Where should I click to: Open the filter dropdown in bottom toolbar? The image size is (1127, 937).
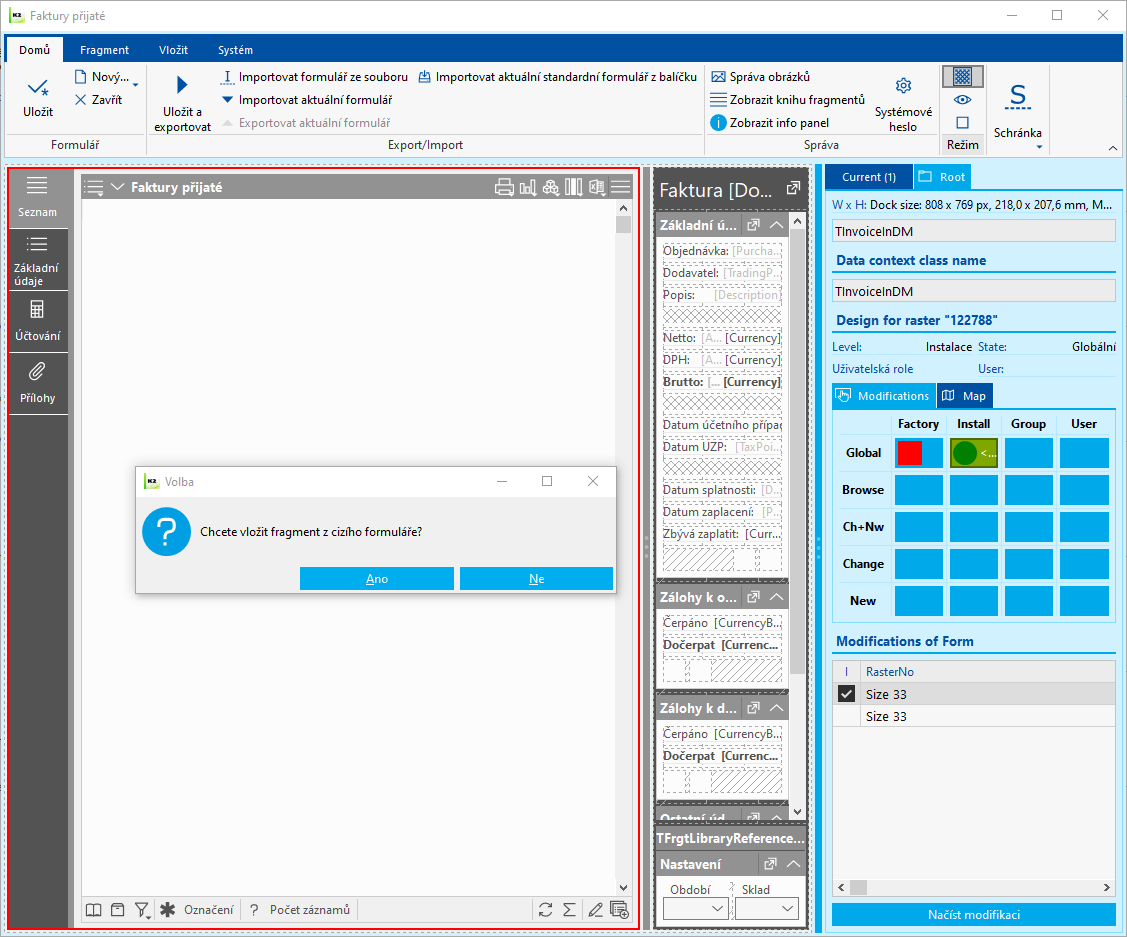(x=143, y=910)
